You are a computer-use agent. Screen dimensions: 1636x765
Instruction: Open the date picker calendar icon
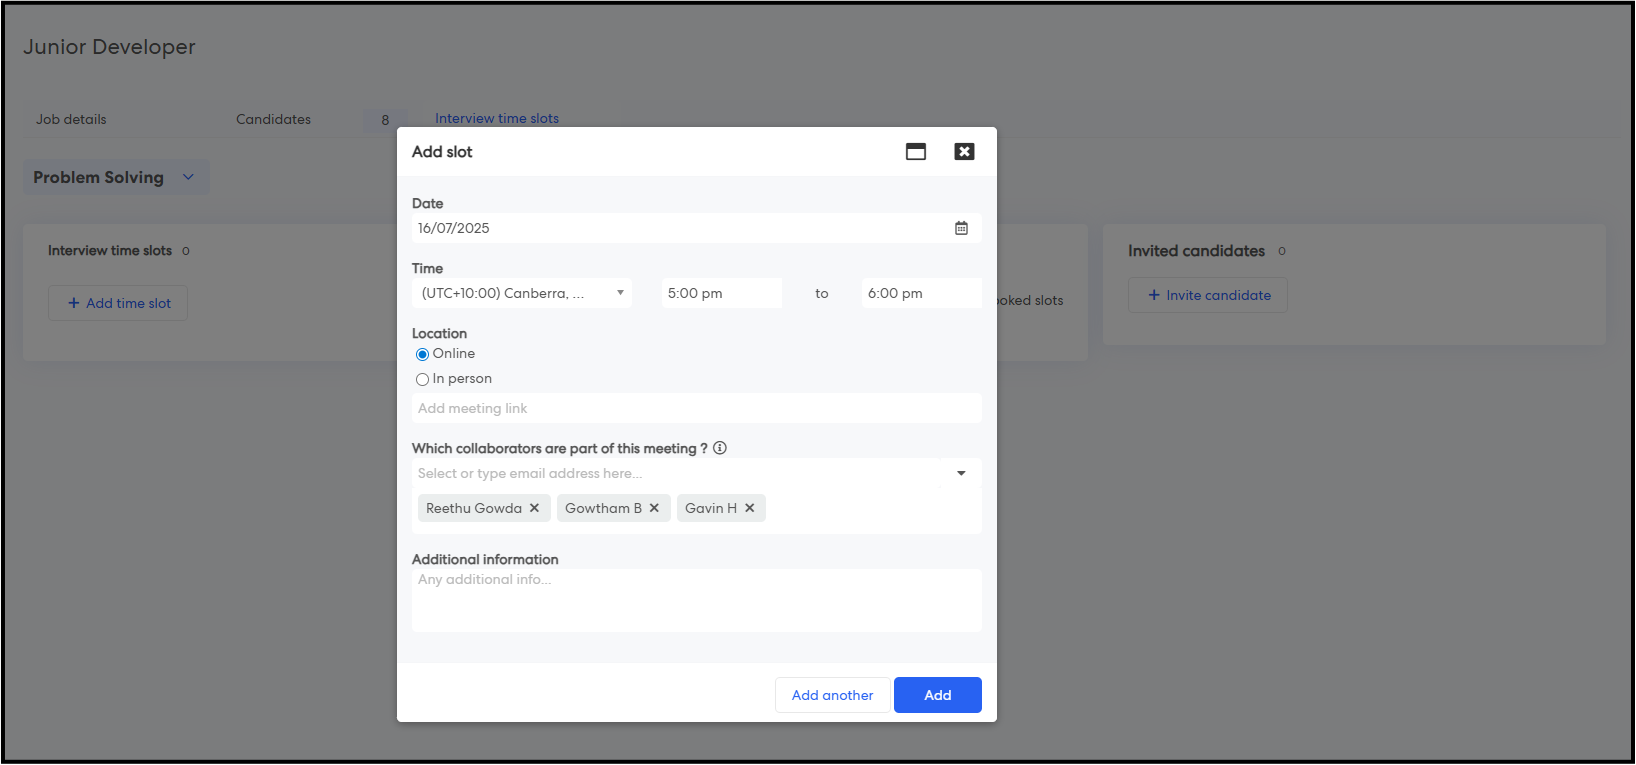[x=961, y=228]
